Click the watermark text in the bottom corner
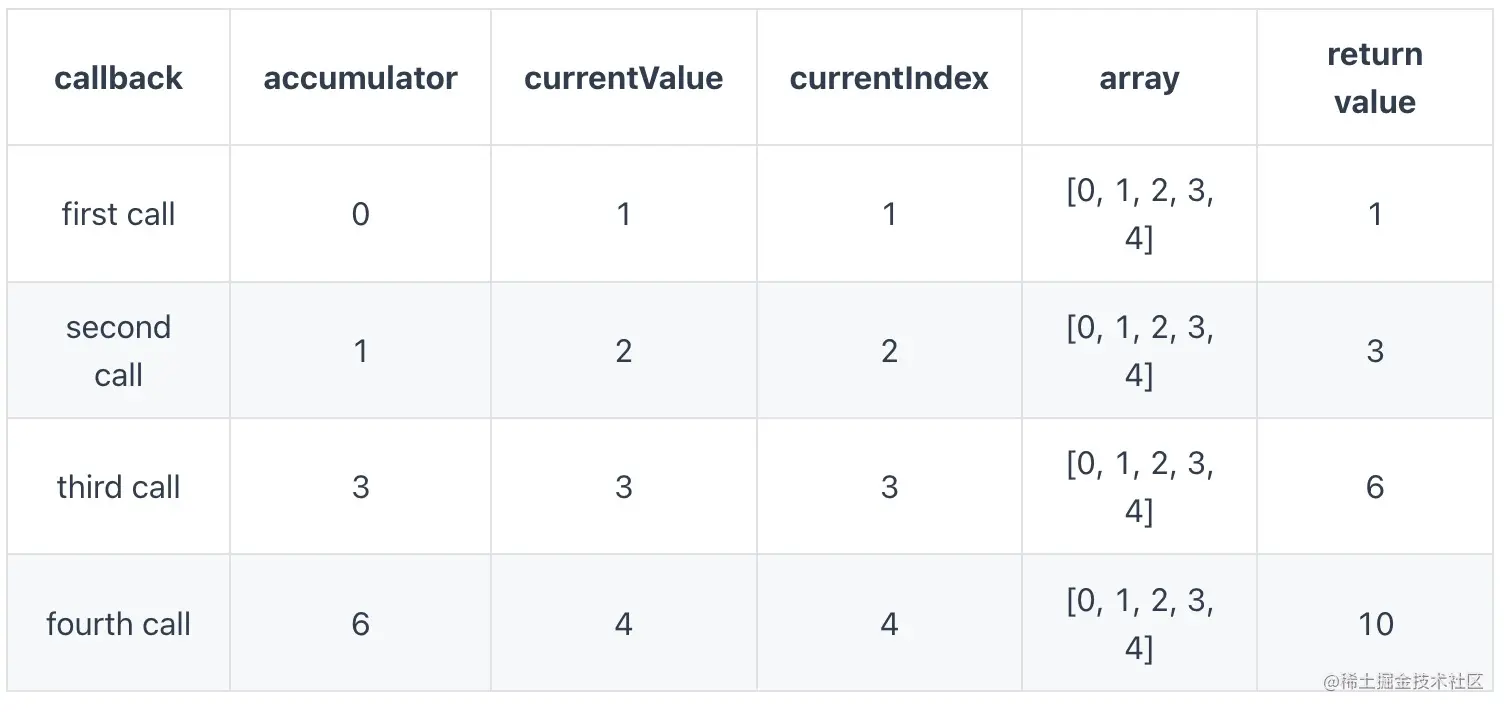 1403,682
